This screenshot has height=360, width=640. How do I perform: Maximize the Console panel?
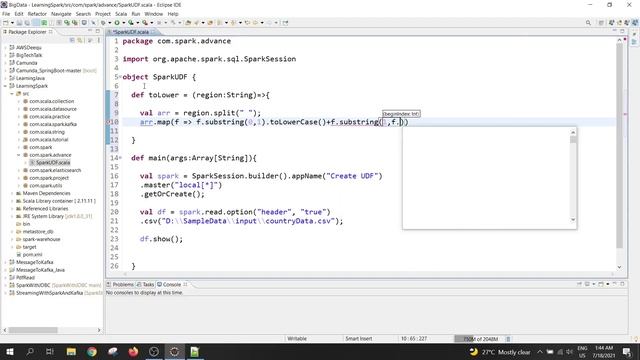tap(622, 284)
